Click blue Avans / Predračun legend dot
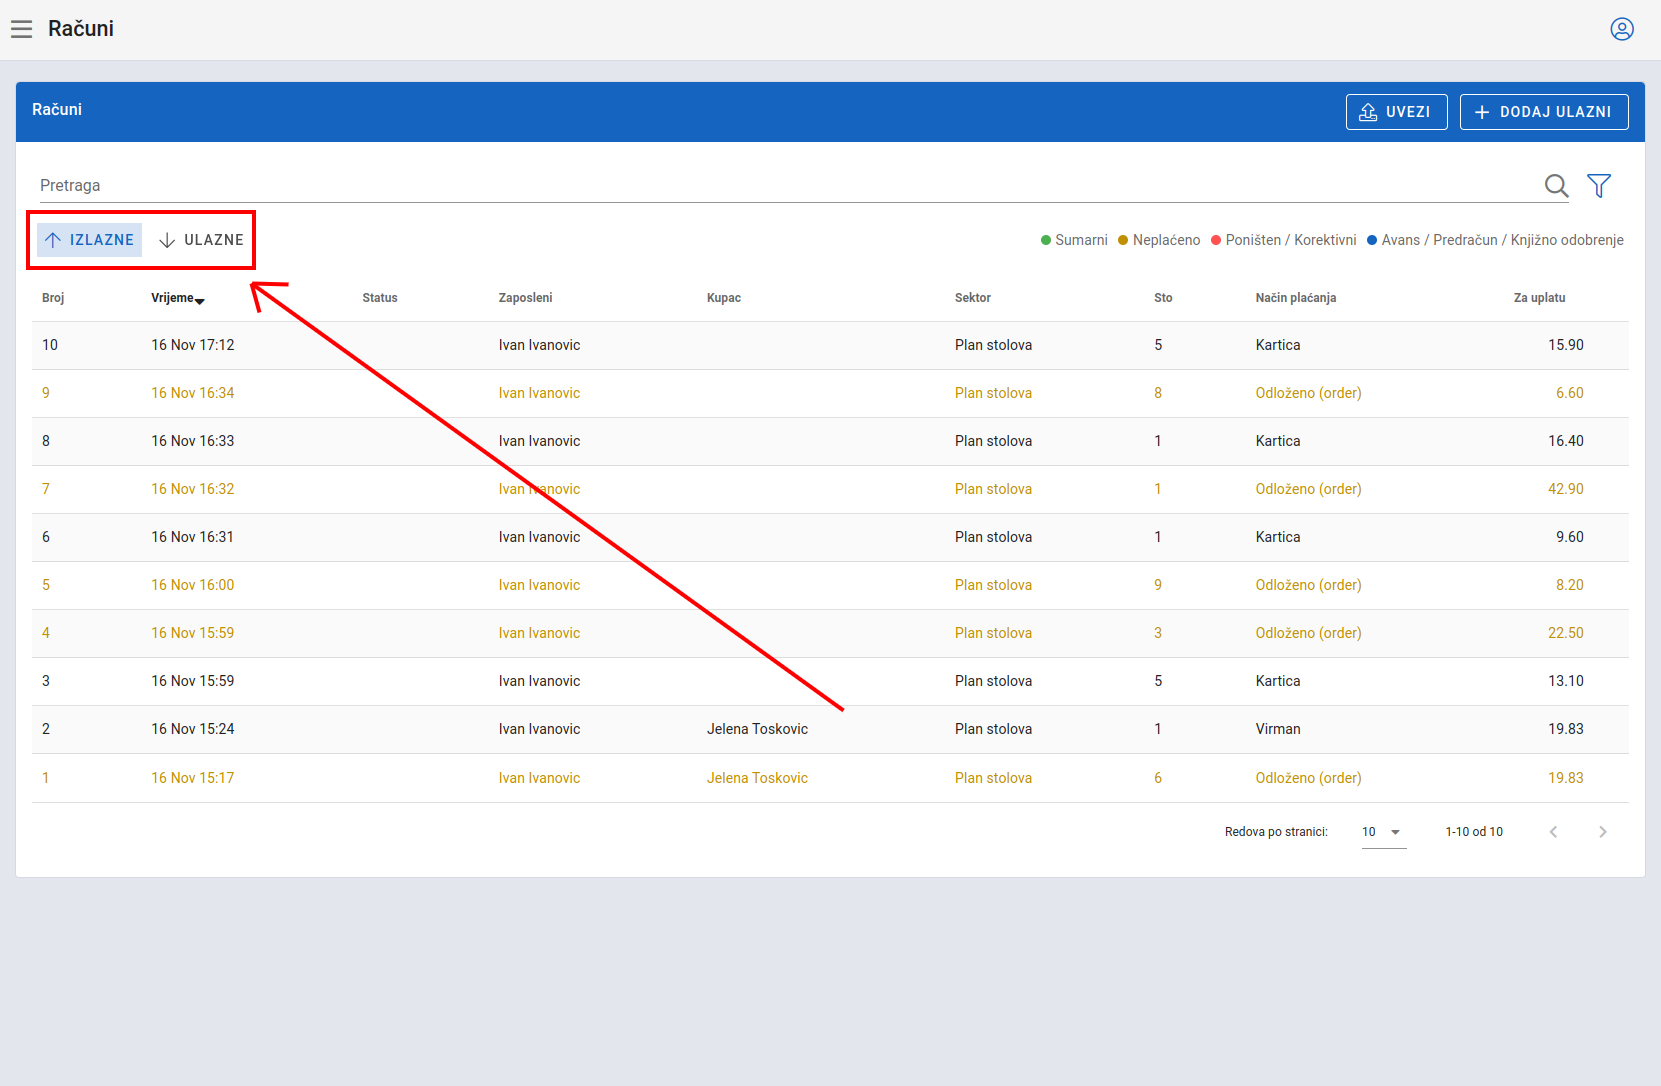This screenshot has height=1086, width=1661. (1372, 240)
